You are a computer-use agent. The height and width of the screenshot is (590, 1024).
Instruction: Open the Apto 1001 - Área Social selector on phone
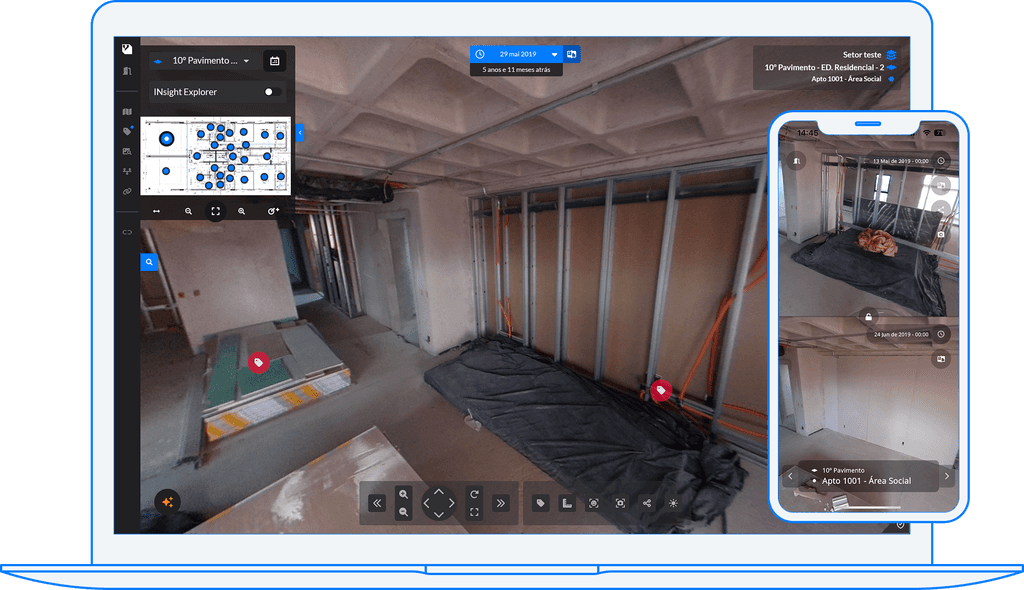point(866,480)
